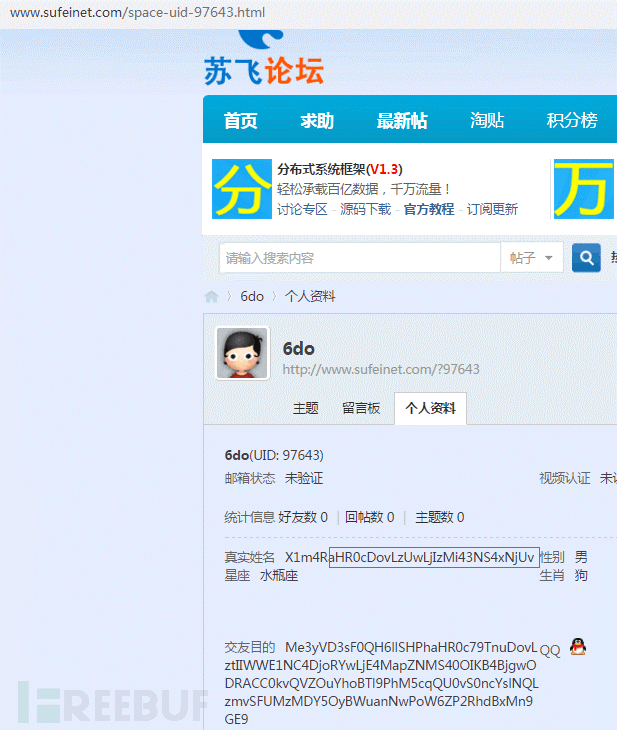Click 个人资料 in the breadcrumb
617x730 pixels.
coord(310,297)
